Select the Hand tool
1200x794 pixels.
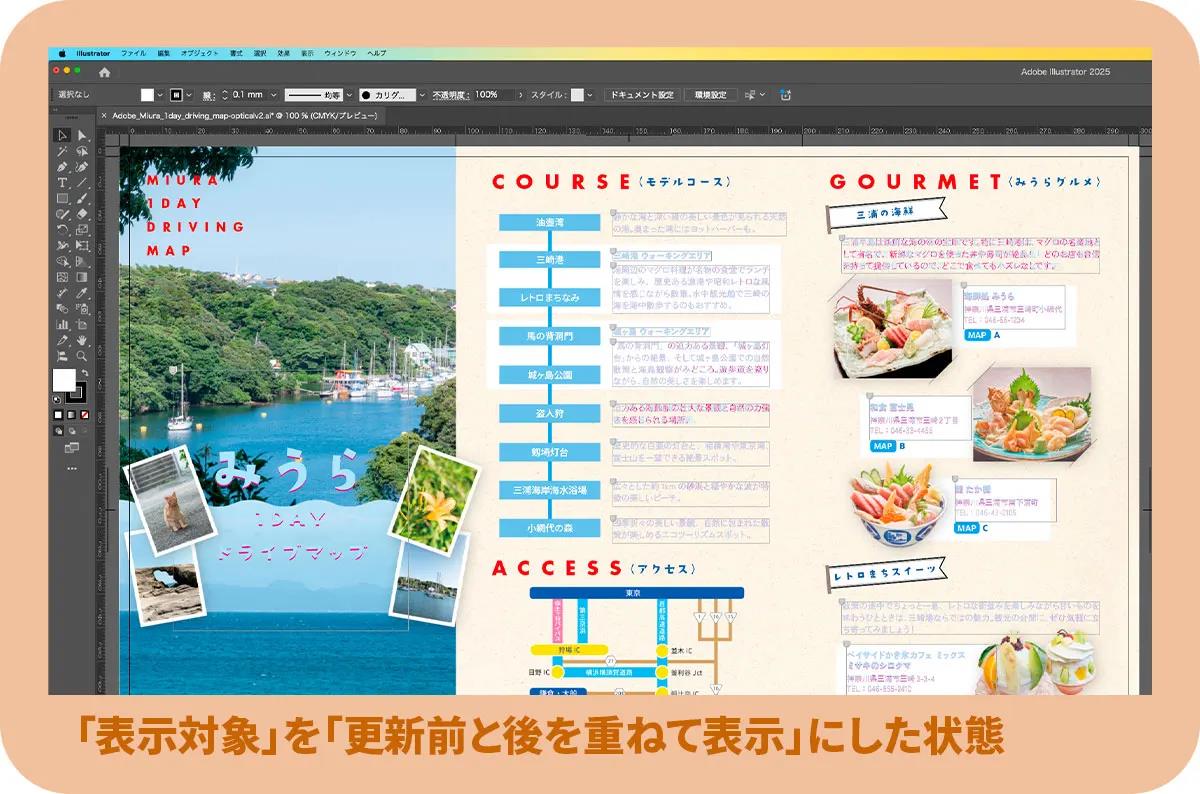point(81,339)
